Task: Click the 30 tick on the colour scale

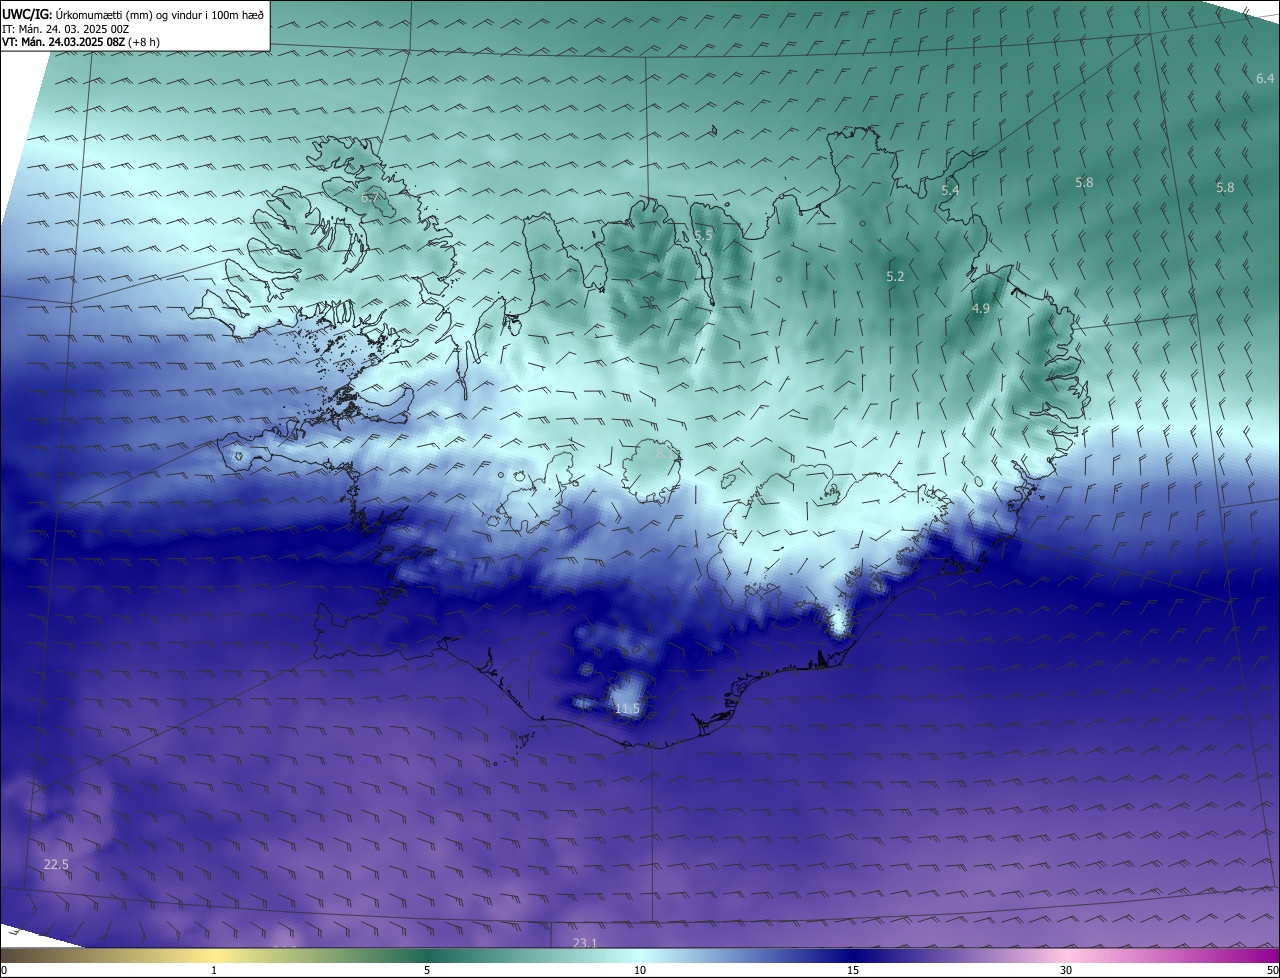Action: click(1066, 970)
